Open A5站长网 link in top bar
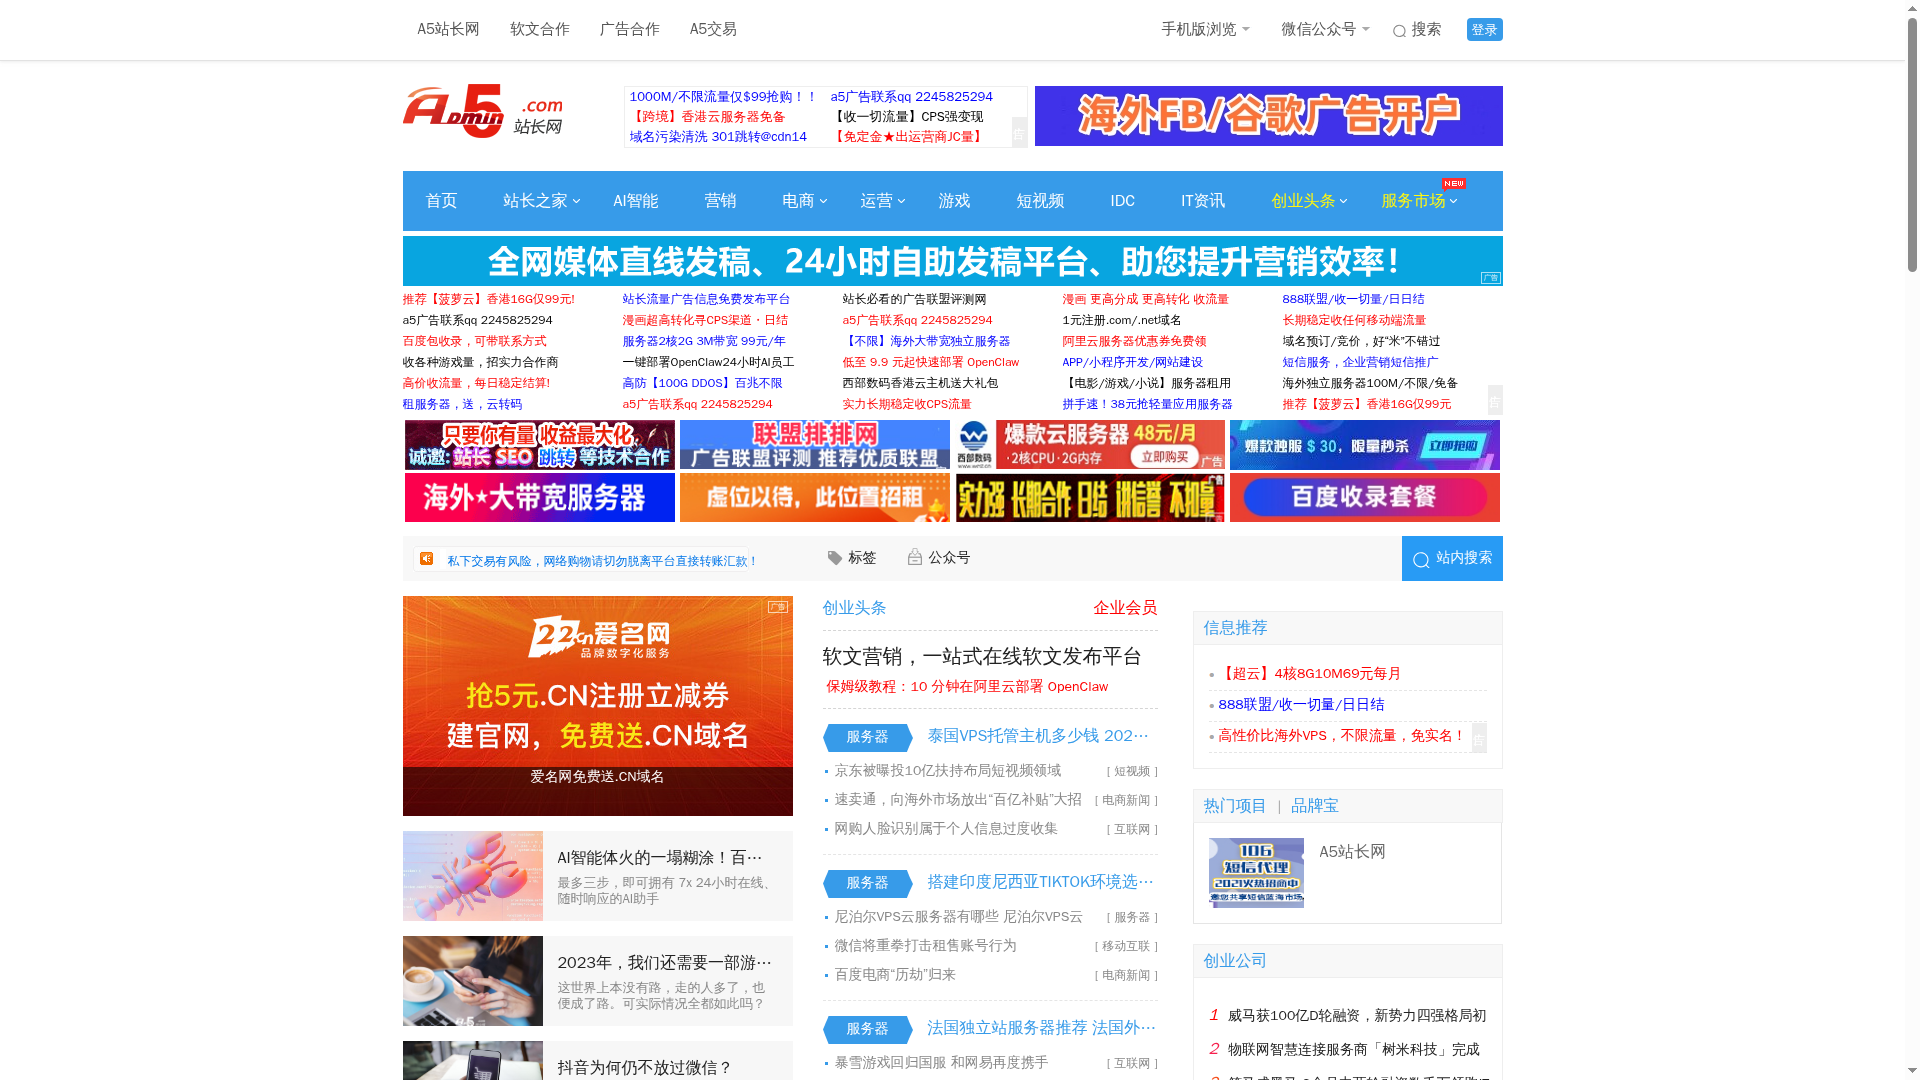 448,30
